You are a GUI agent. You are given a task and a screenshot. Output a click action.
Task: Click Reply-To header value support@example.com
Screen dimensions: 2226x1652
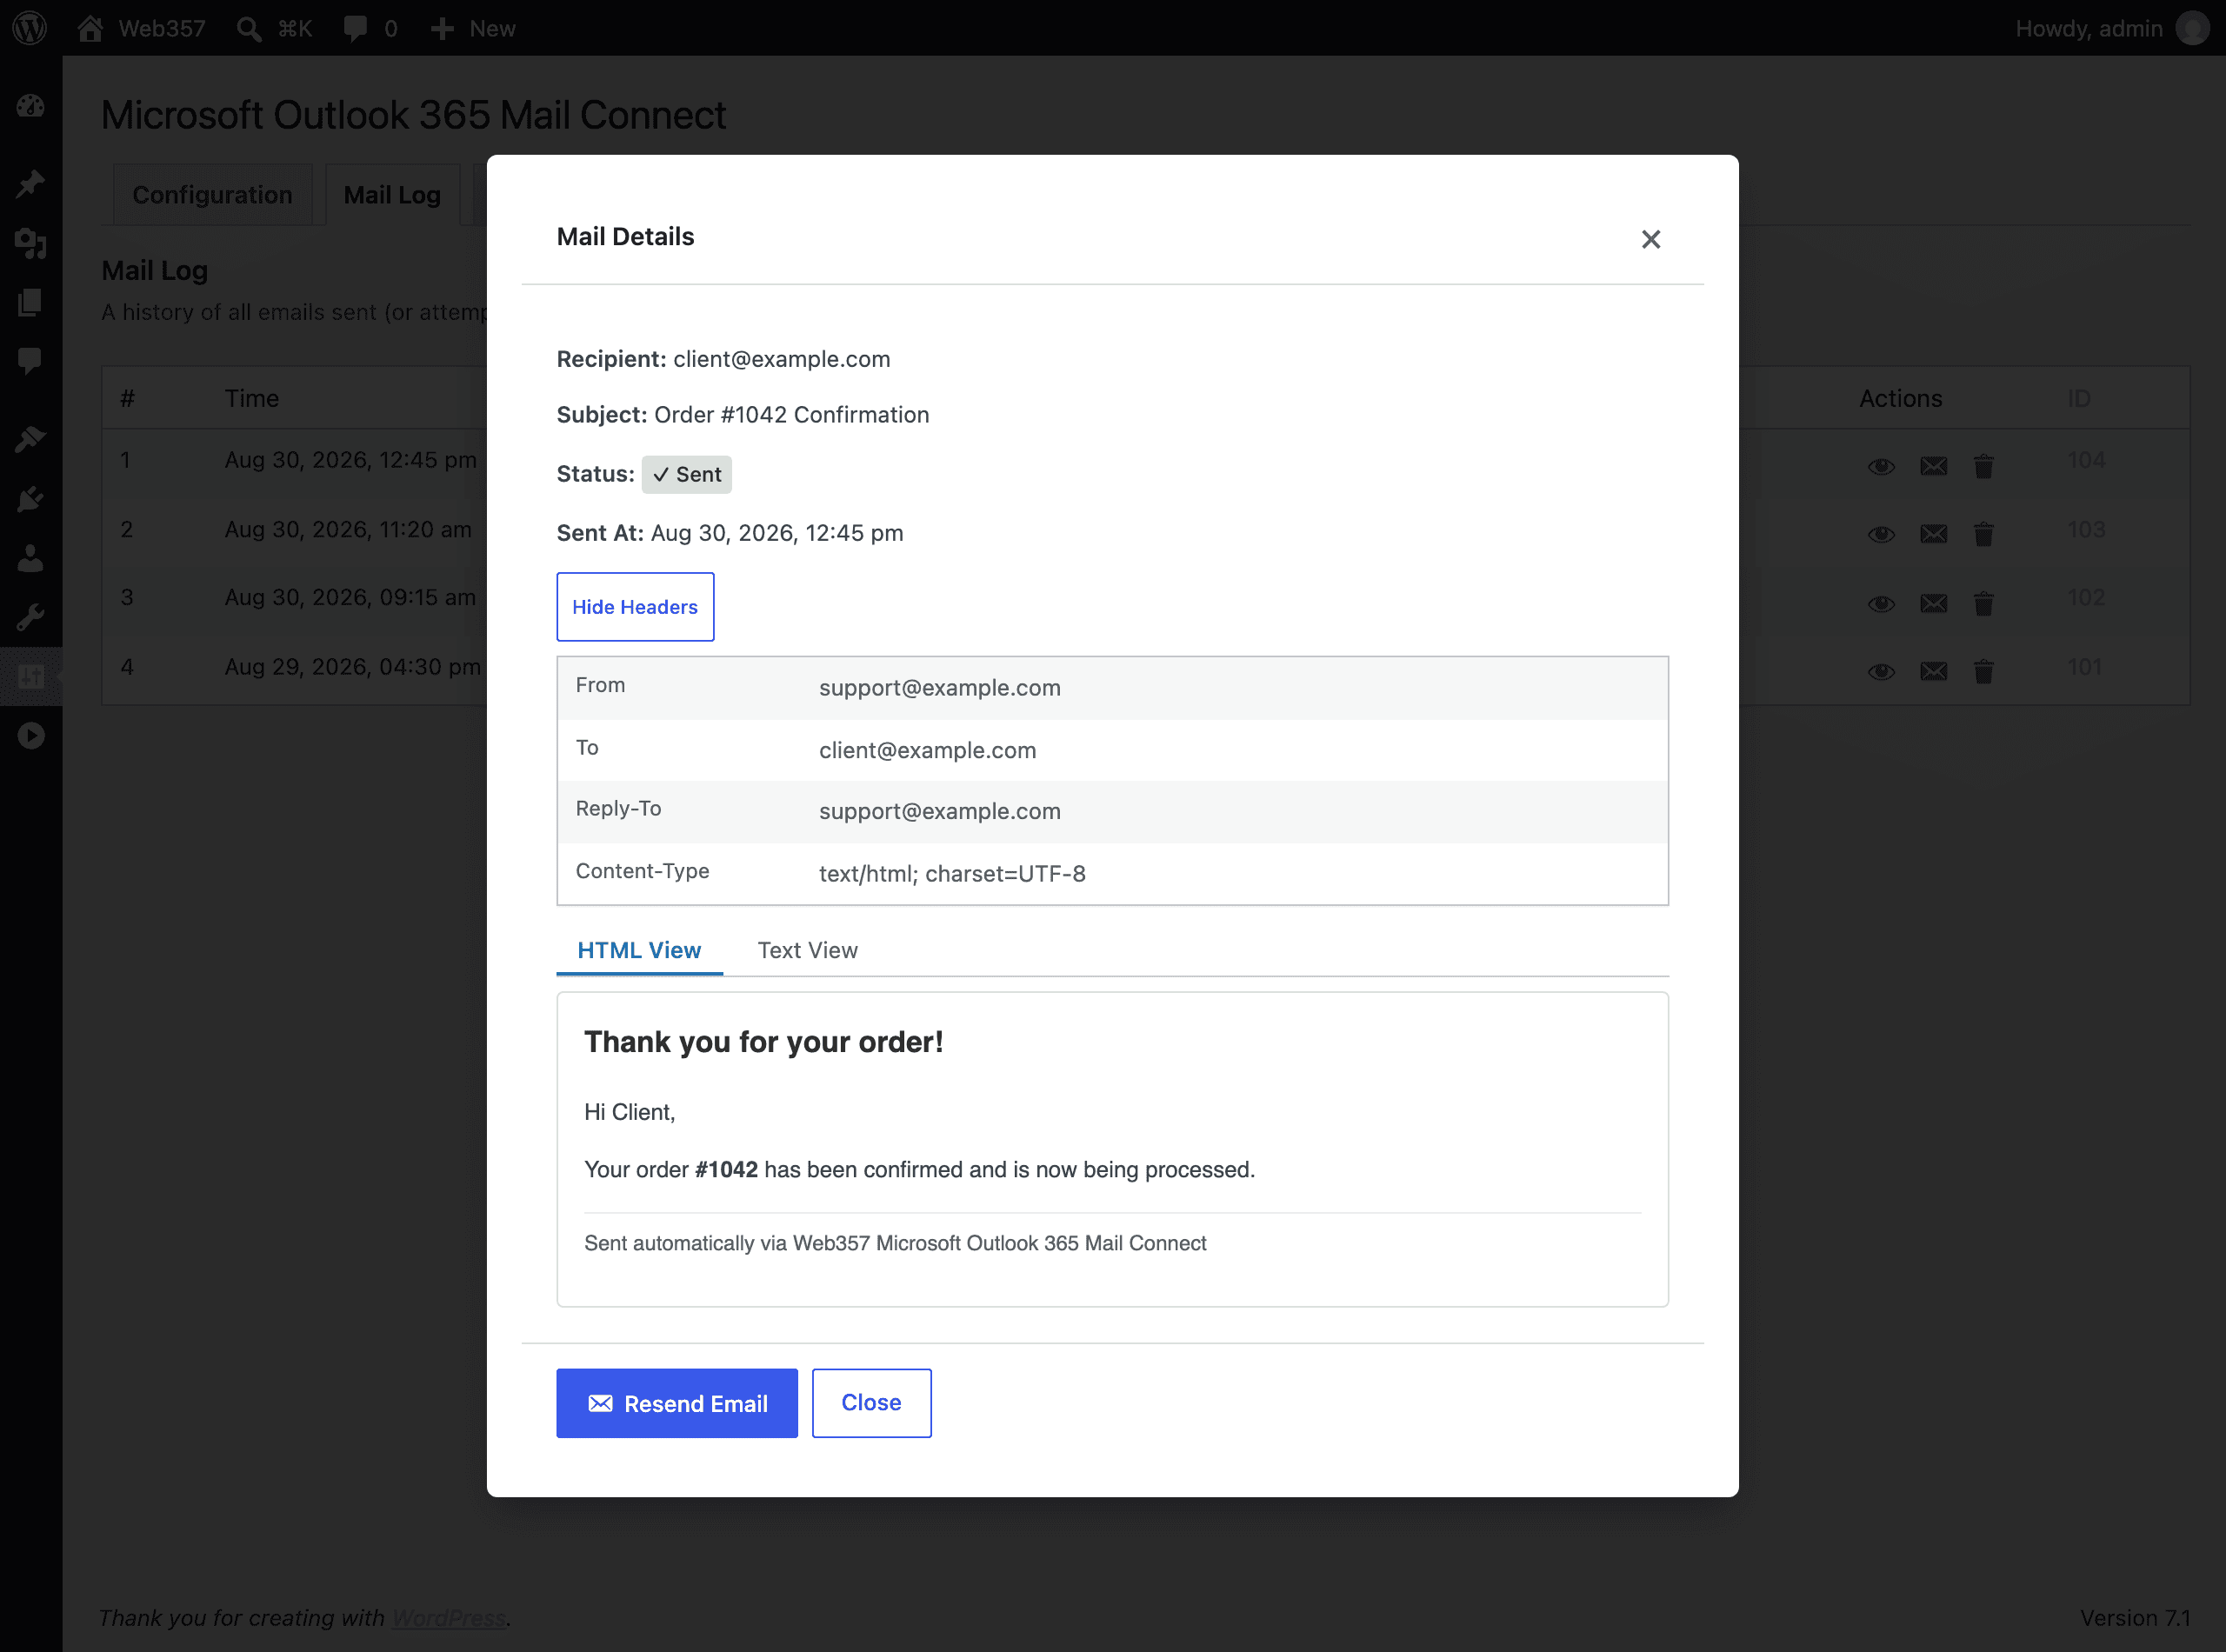940,811
